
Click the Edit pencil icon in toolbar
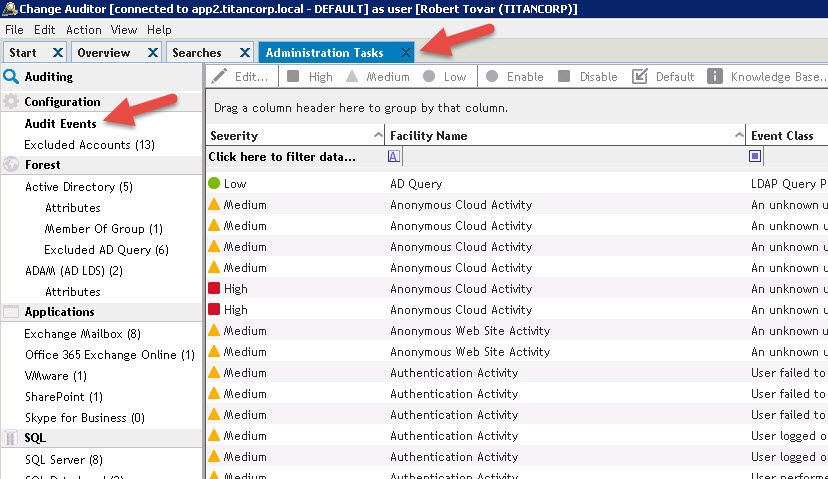[x=220, y=77]
